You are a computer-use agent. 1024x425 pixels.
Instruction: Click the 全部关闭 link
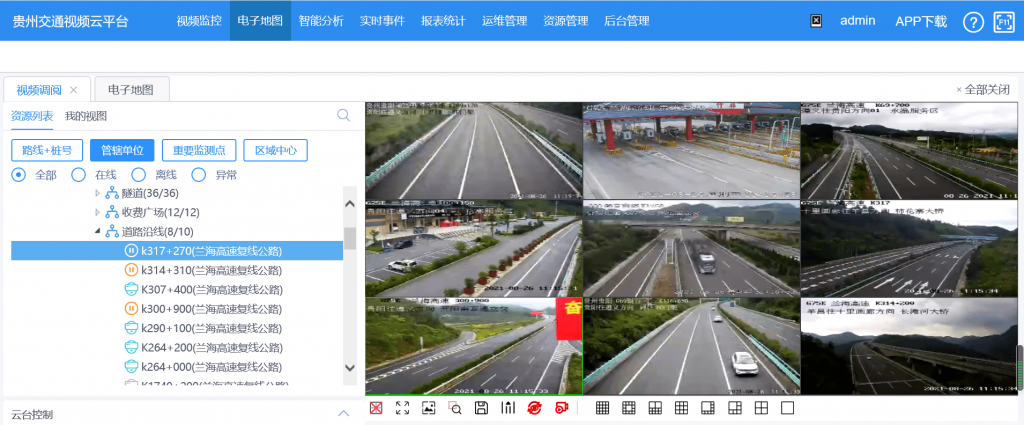coord(983,89)
